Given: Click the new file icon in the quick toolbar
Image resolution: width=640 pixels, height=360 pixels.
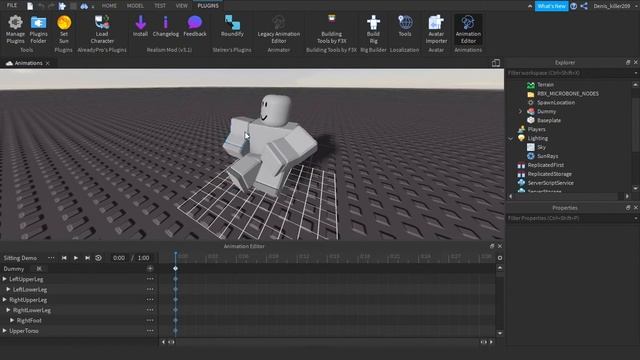Looking at the screenshot, I should (x=30, y=6).
